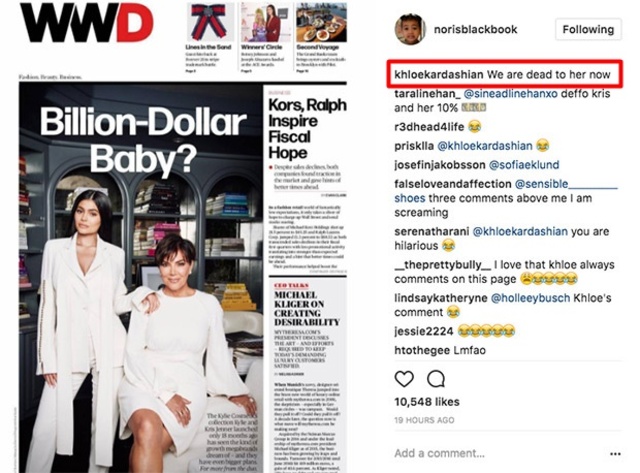Open norisblackbook profile picture
640x473 pixels.
(x=410, y=29)
